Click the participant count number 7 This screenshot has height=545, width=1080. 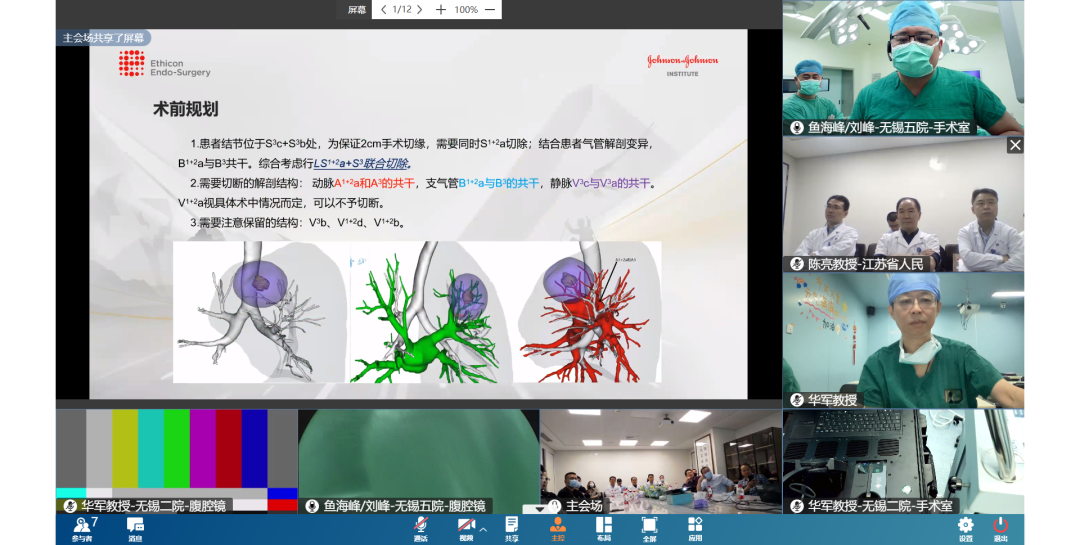click(x=94, y=522)
